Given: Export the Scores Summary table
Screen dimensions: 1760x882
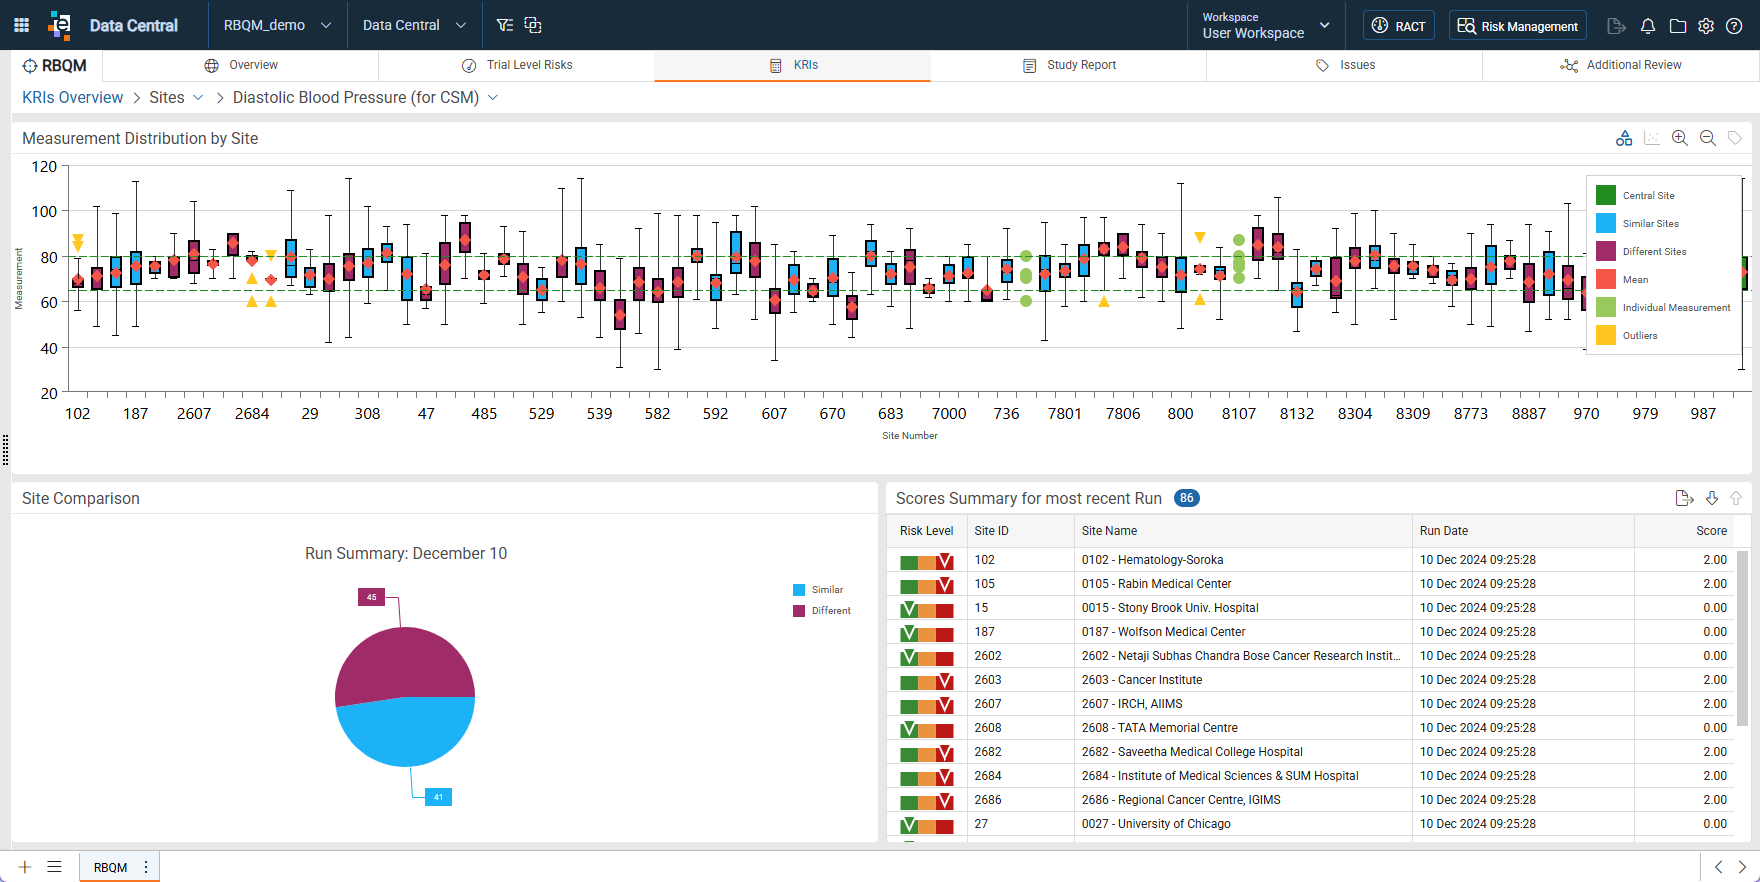Looking at the screenshot, I should pyautogui.click(x=1684, y=498).
